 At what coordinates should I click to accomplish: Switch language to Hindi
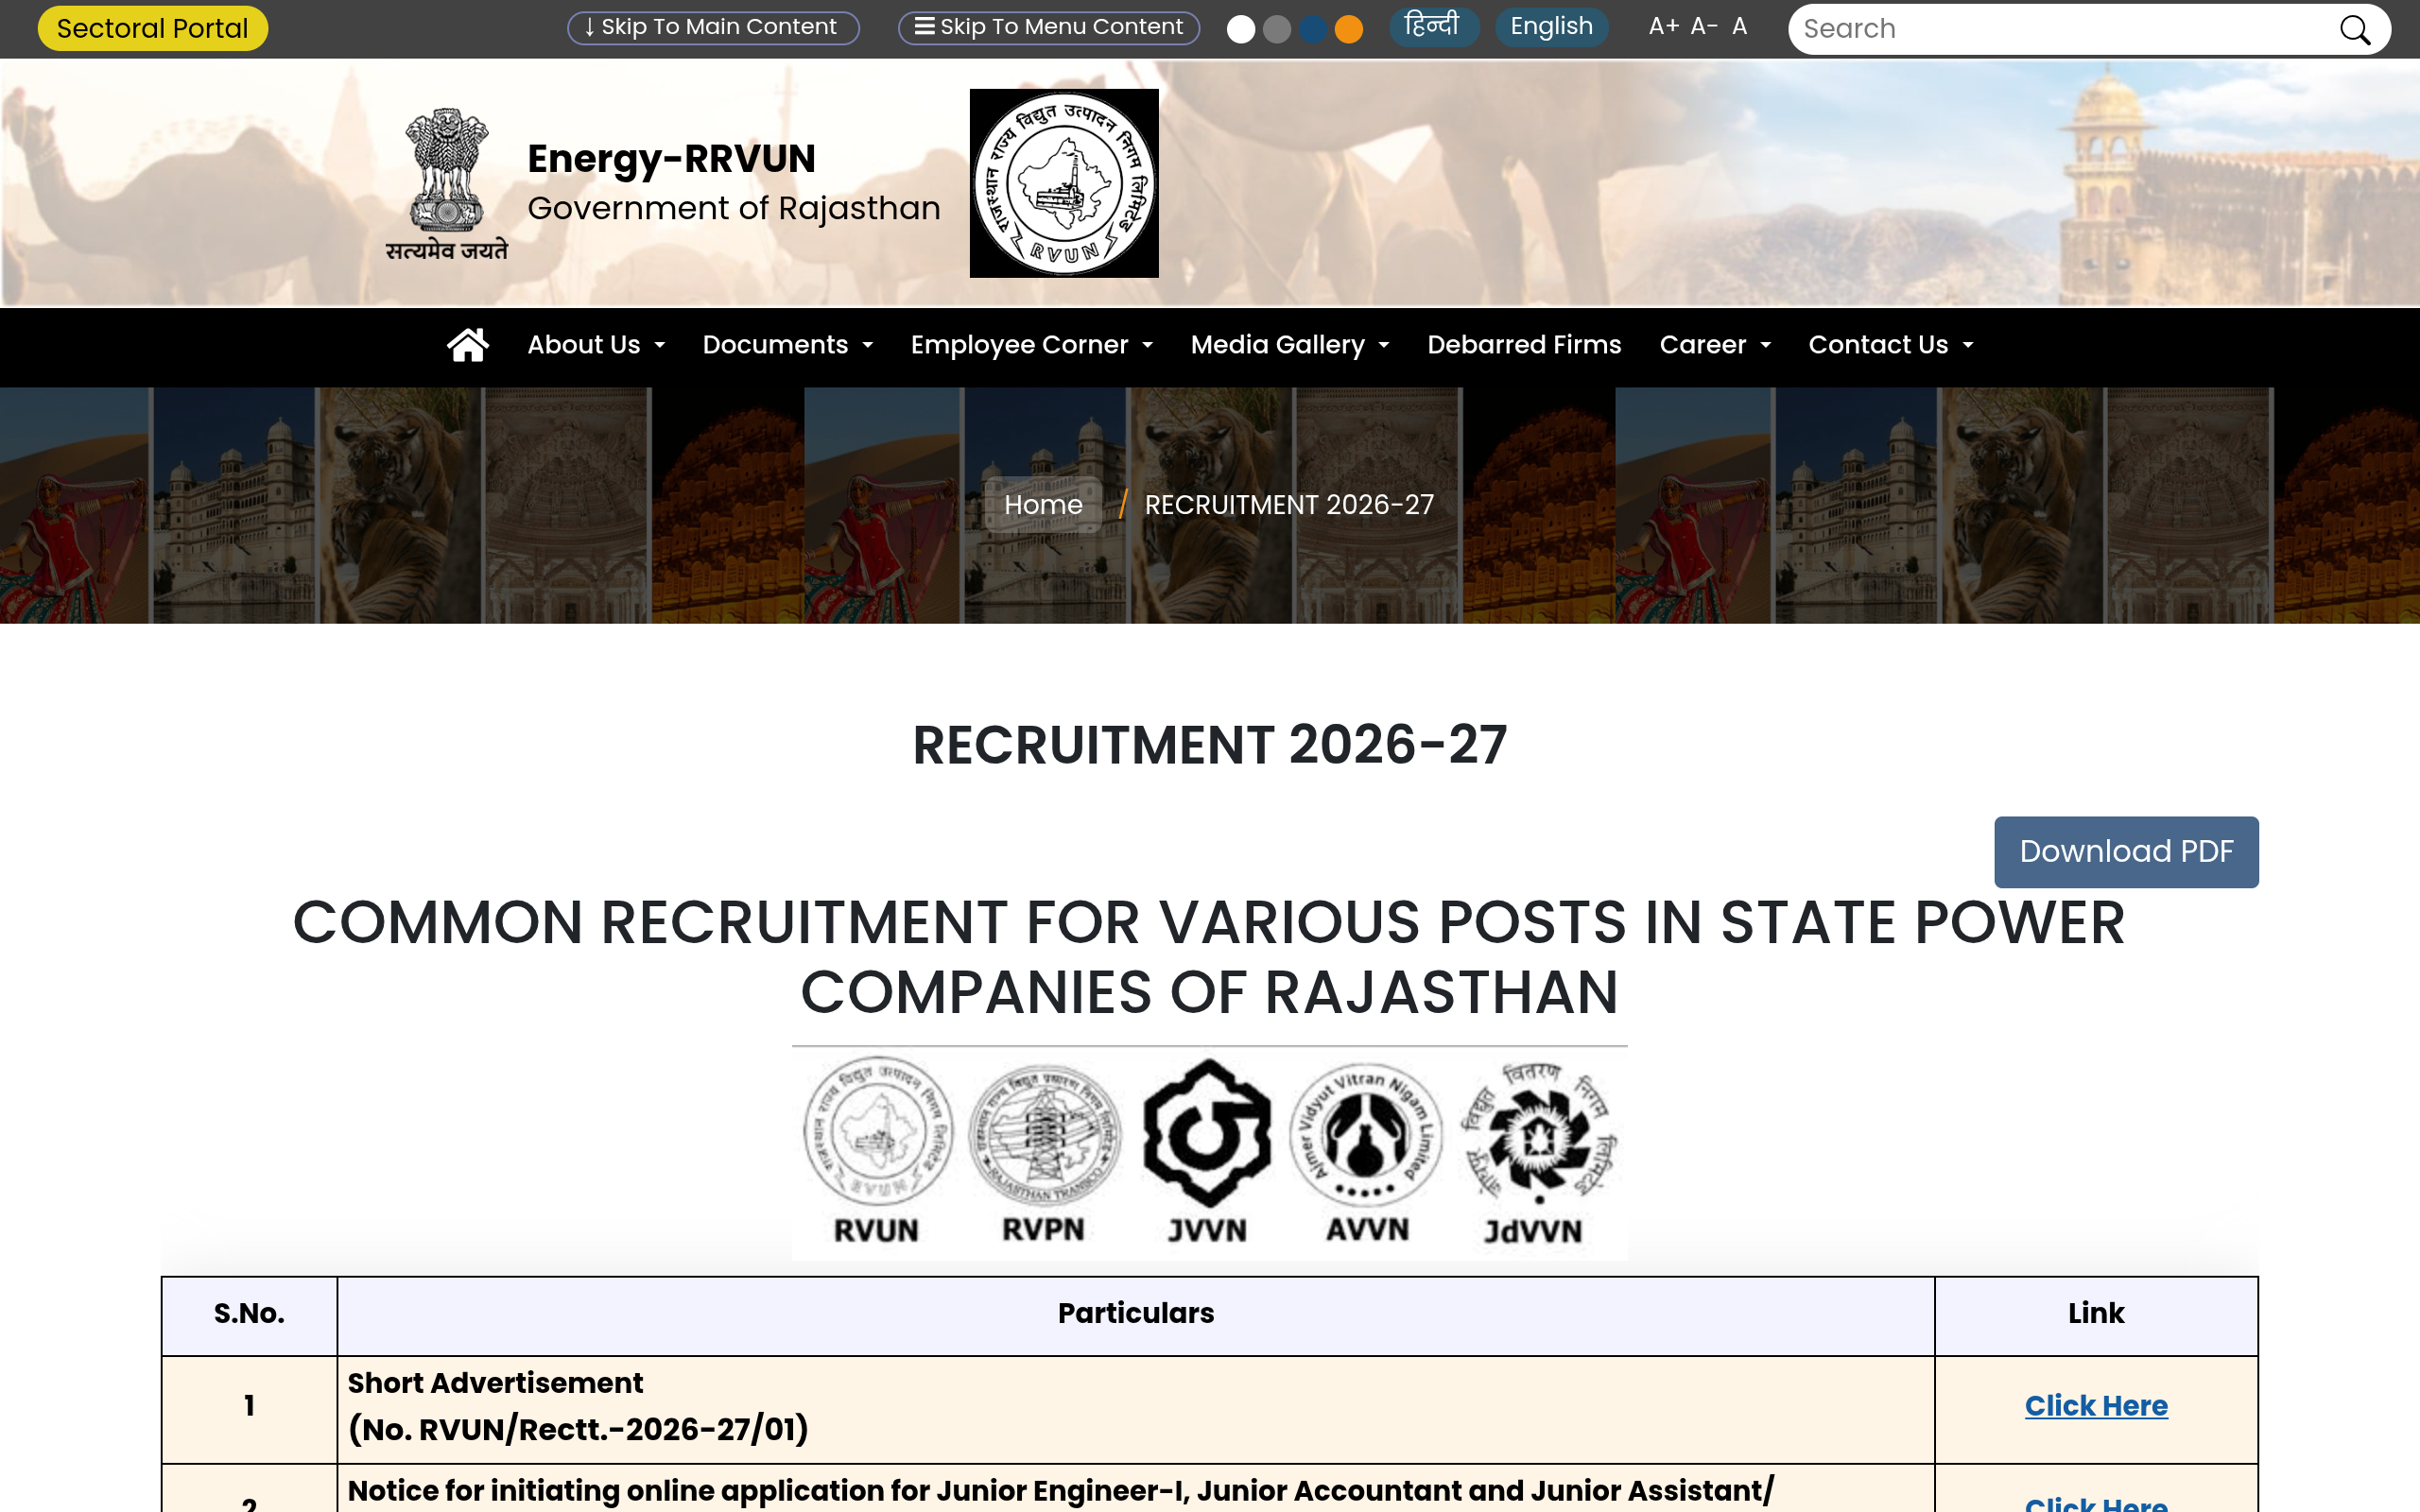[x=1433, y=26]
